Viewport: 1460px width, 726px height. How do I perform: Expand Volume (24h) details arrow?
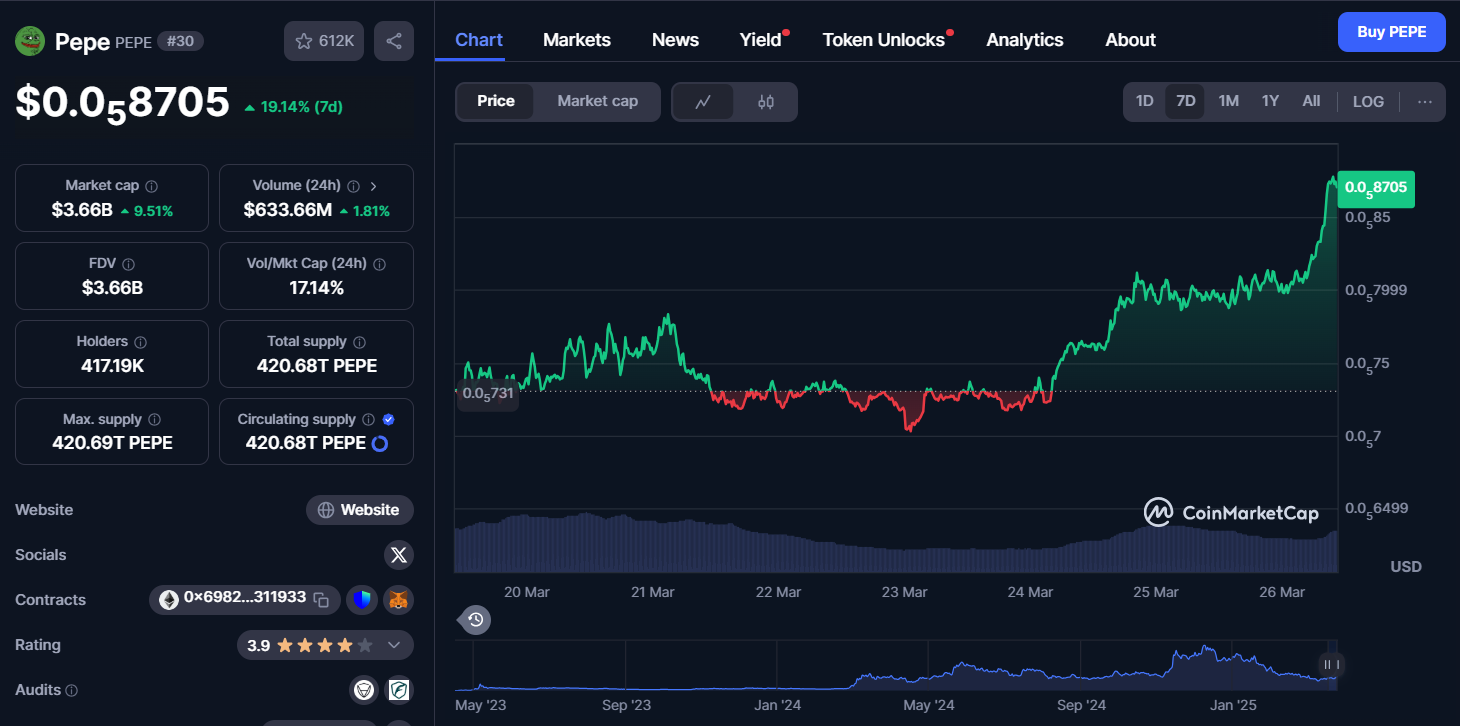(374, 186)
